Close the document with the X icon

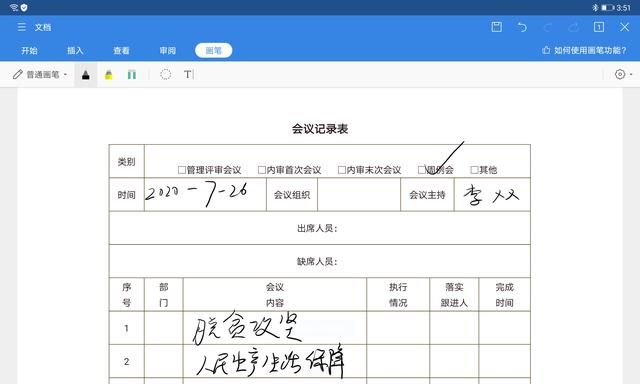[624, 27]
